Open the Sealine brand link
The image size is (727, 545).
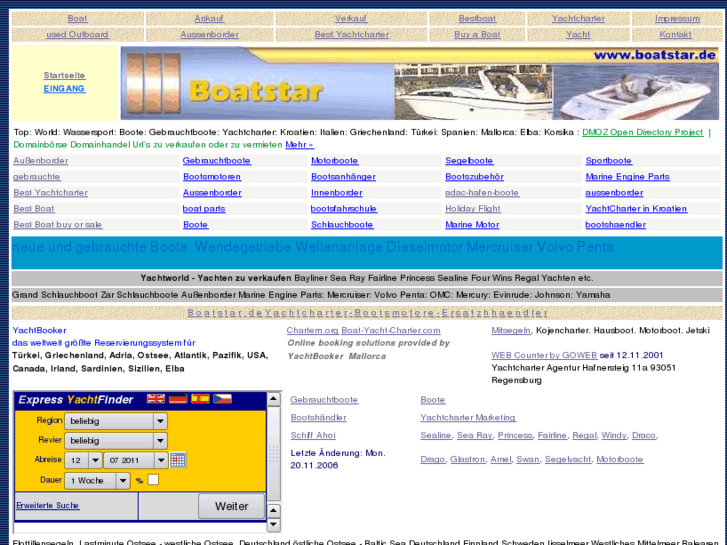click(x=435, y=435)
